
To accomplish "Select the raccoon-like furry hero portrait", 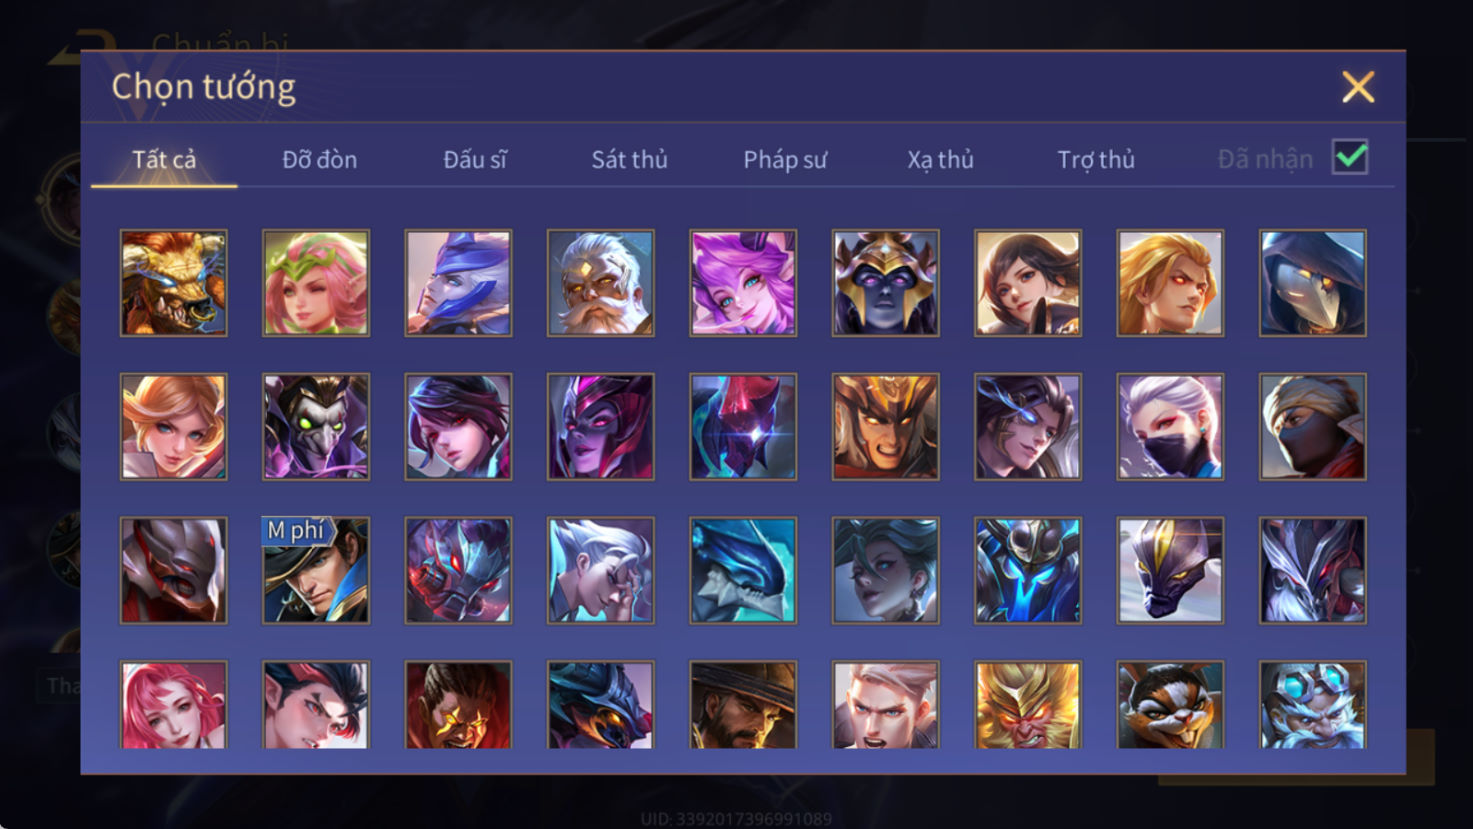I will coord(1170,705).
